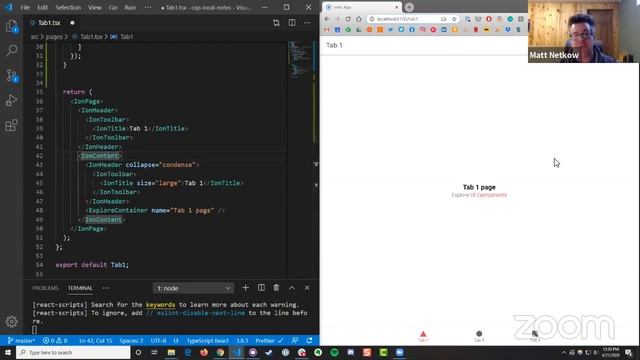
Task: Click TypeScript version '3.8.3' in status bar
Action: click(x=242, y=340)
